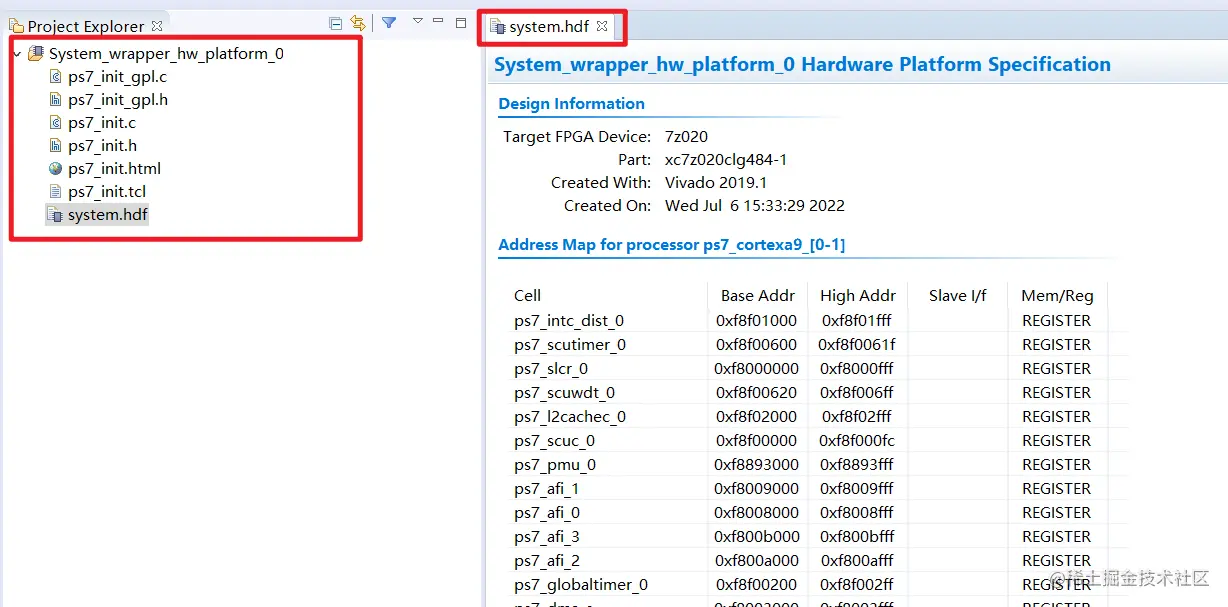Click the system.hdf file icon in the tree
Image resolution: width=1228 pixels, height=607 pixels.
tap(56, 215)
